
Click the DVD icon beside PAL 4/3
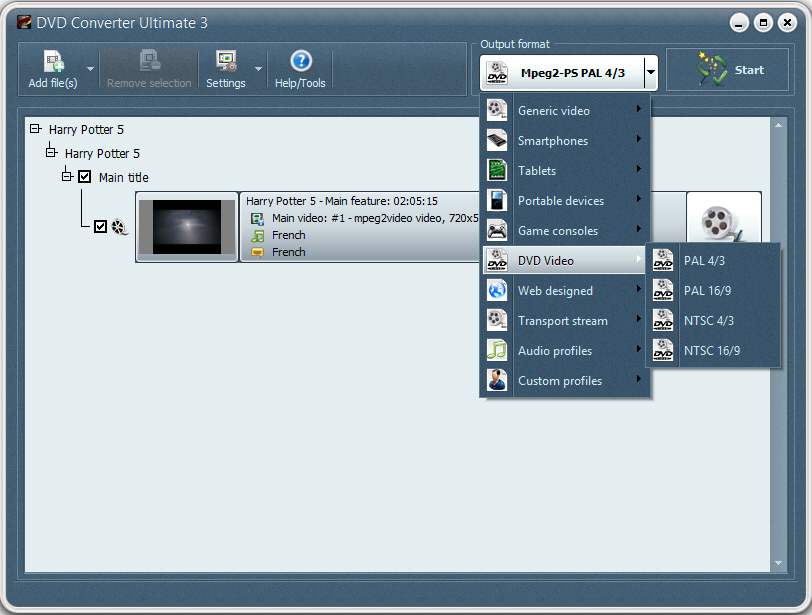[663, 260]
